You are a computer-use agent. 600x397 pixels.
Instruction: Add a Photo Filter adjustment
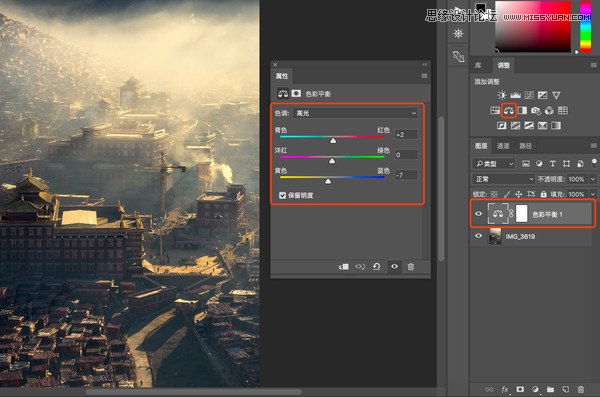pos(536,111)
